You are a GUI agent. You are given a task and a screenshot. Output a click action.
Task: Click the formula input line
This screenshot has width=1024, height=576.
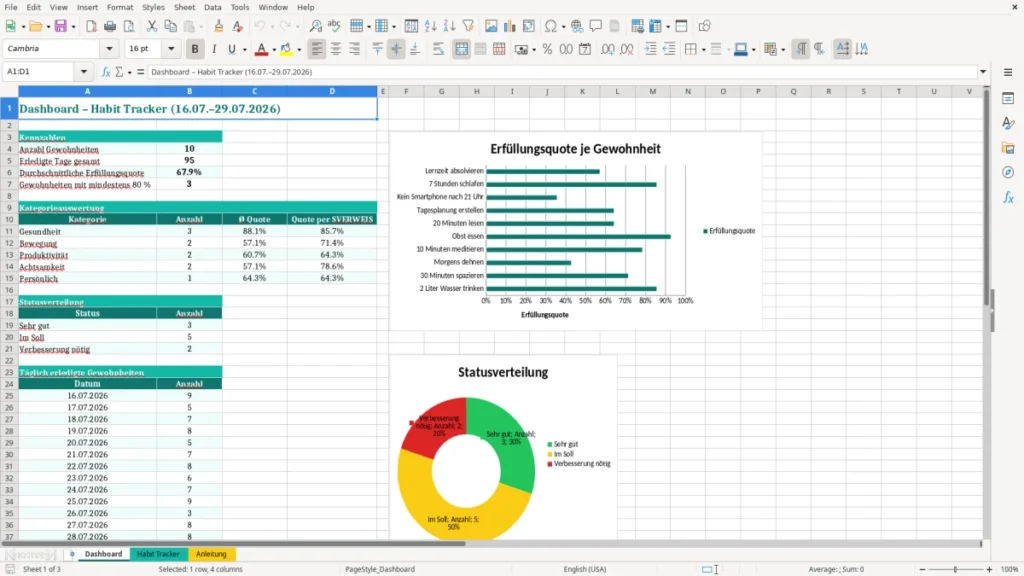[x=562, y=72]
